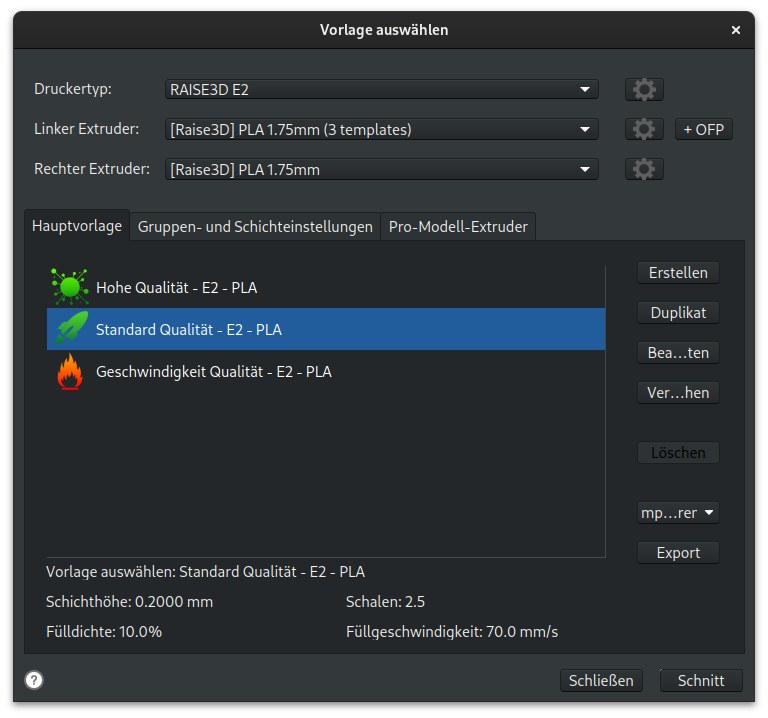Switch to Gruppen- und Schichteinstellungen tab
Screen dimensions: 768x718
click(255, 227)
